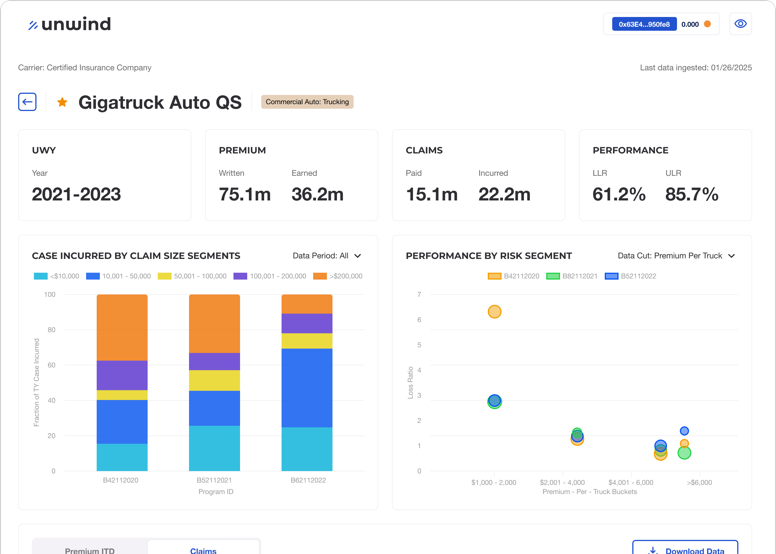
Task: Click the Earned premium value 36.2m
Action: pyautogui.click(x=317, y=195)
